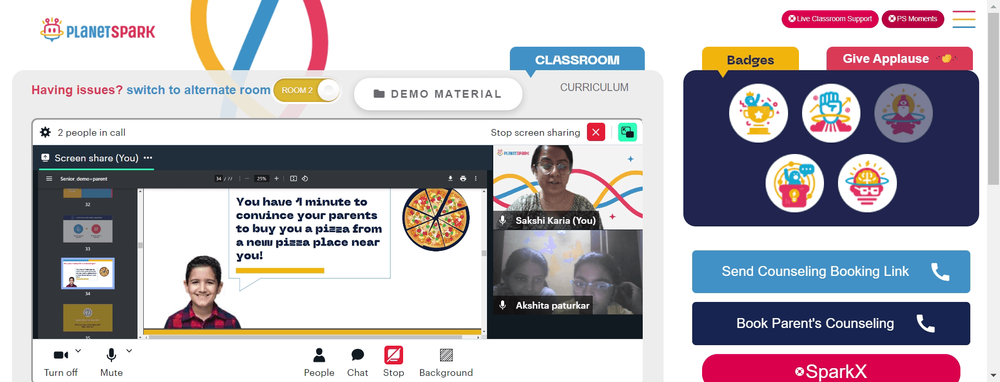Select slide thumbnail 34 in PDF sidebar
1000x382 pixels.
click(x=87, y=273)
